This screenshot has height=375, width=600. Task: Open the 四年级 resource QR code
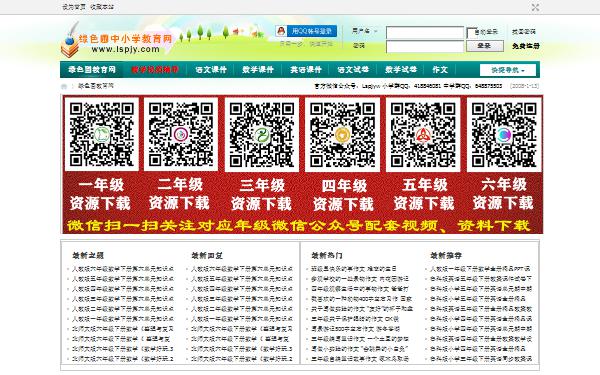pyautogui.click(x=342, y=135)
